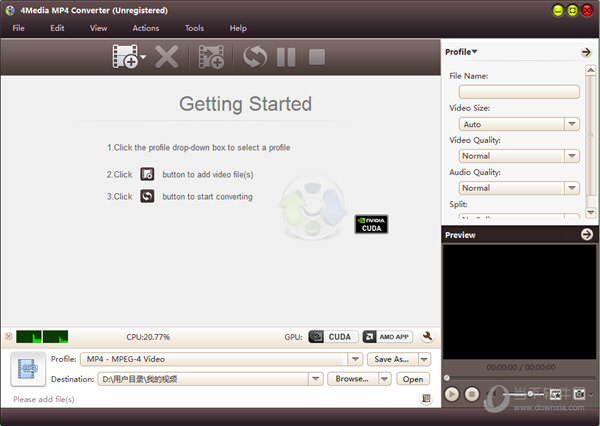Toggle the NVIDIA CUDA GPU button

pyautogui.click(x=333, y=337)
